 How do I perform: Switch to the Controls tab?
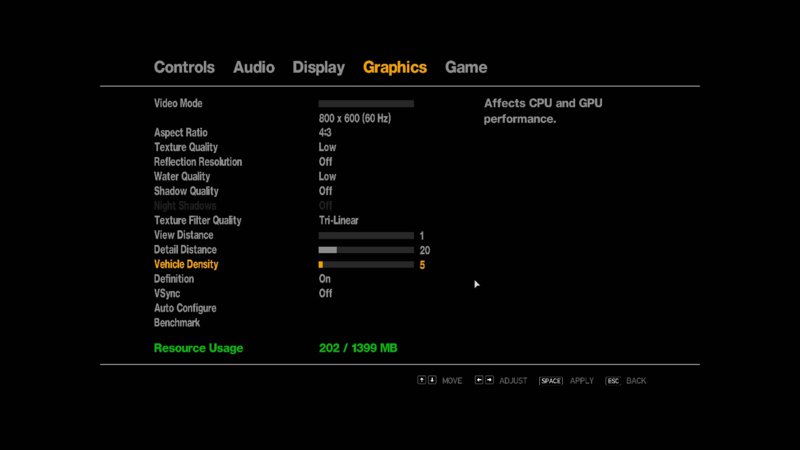[x=184, y=67]
